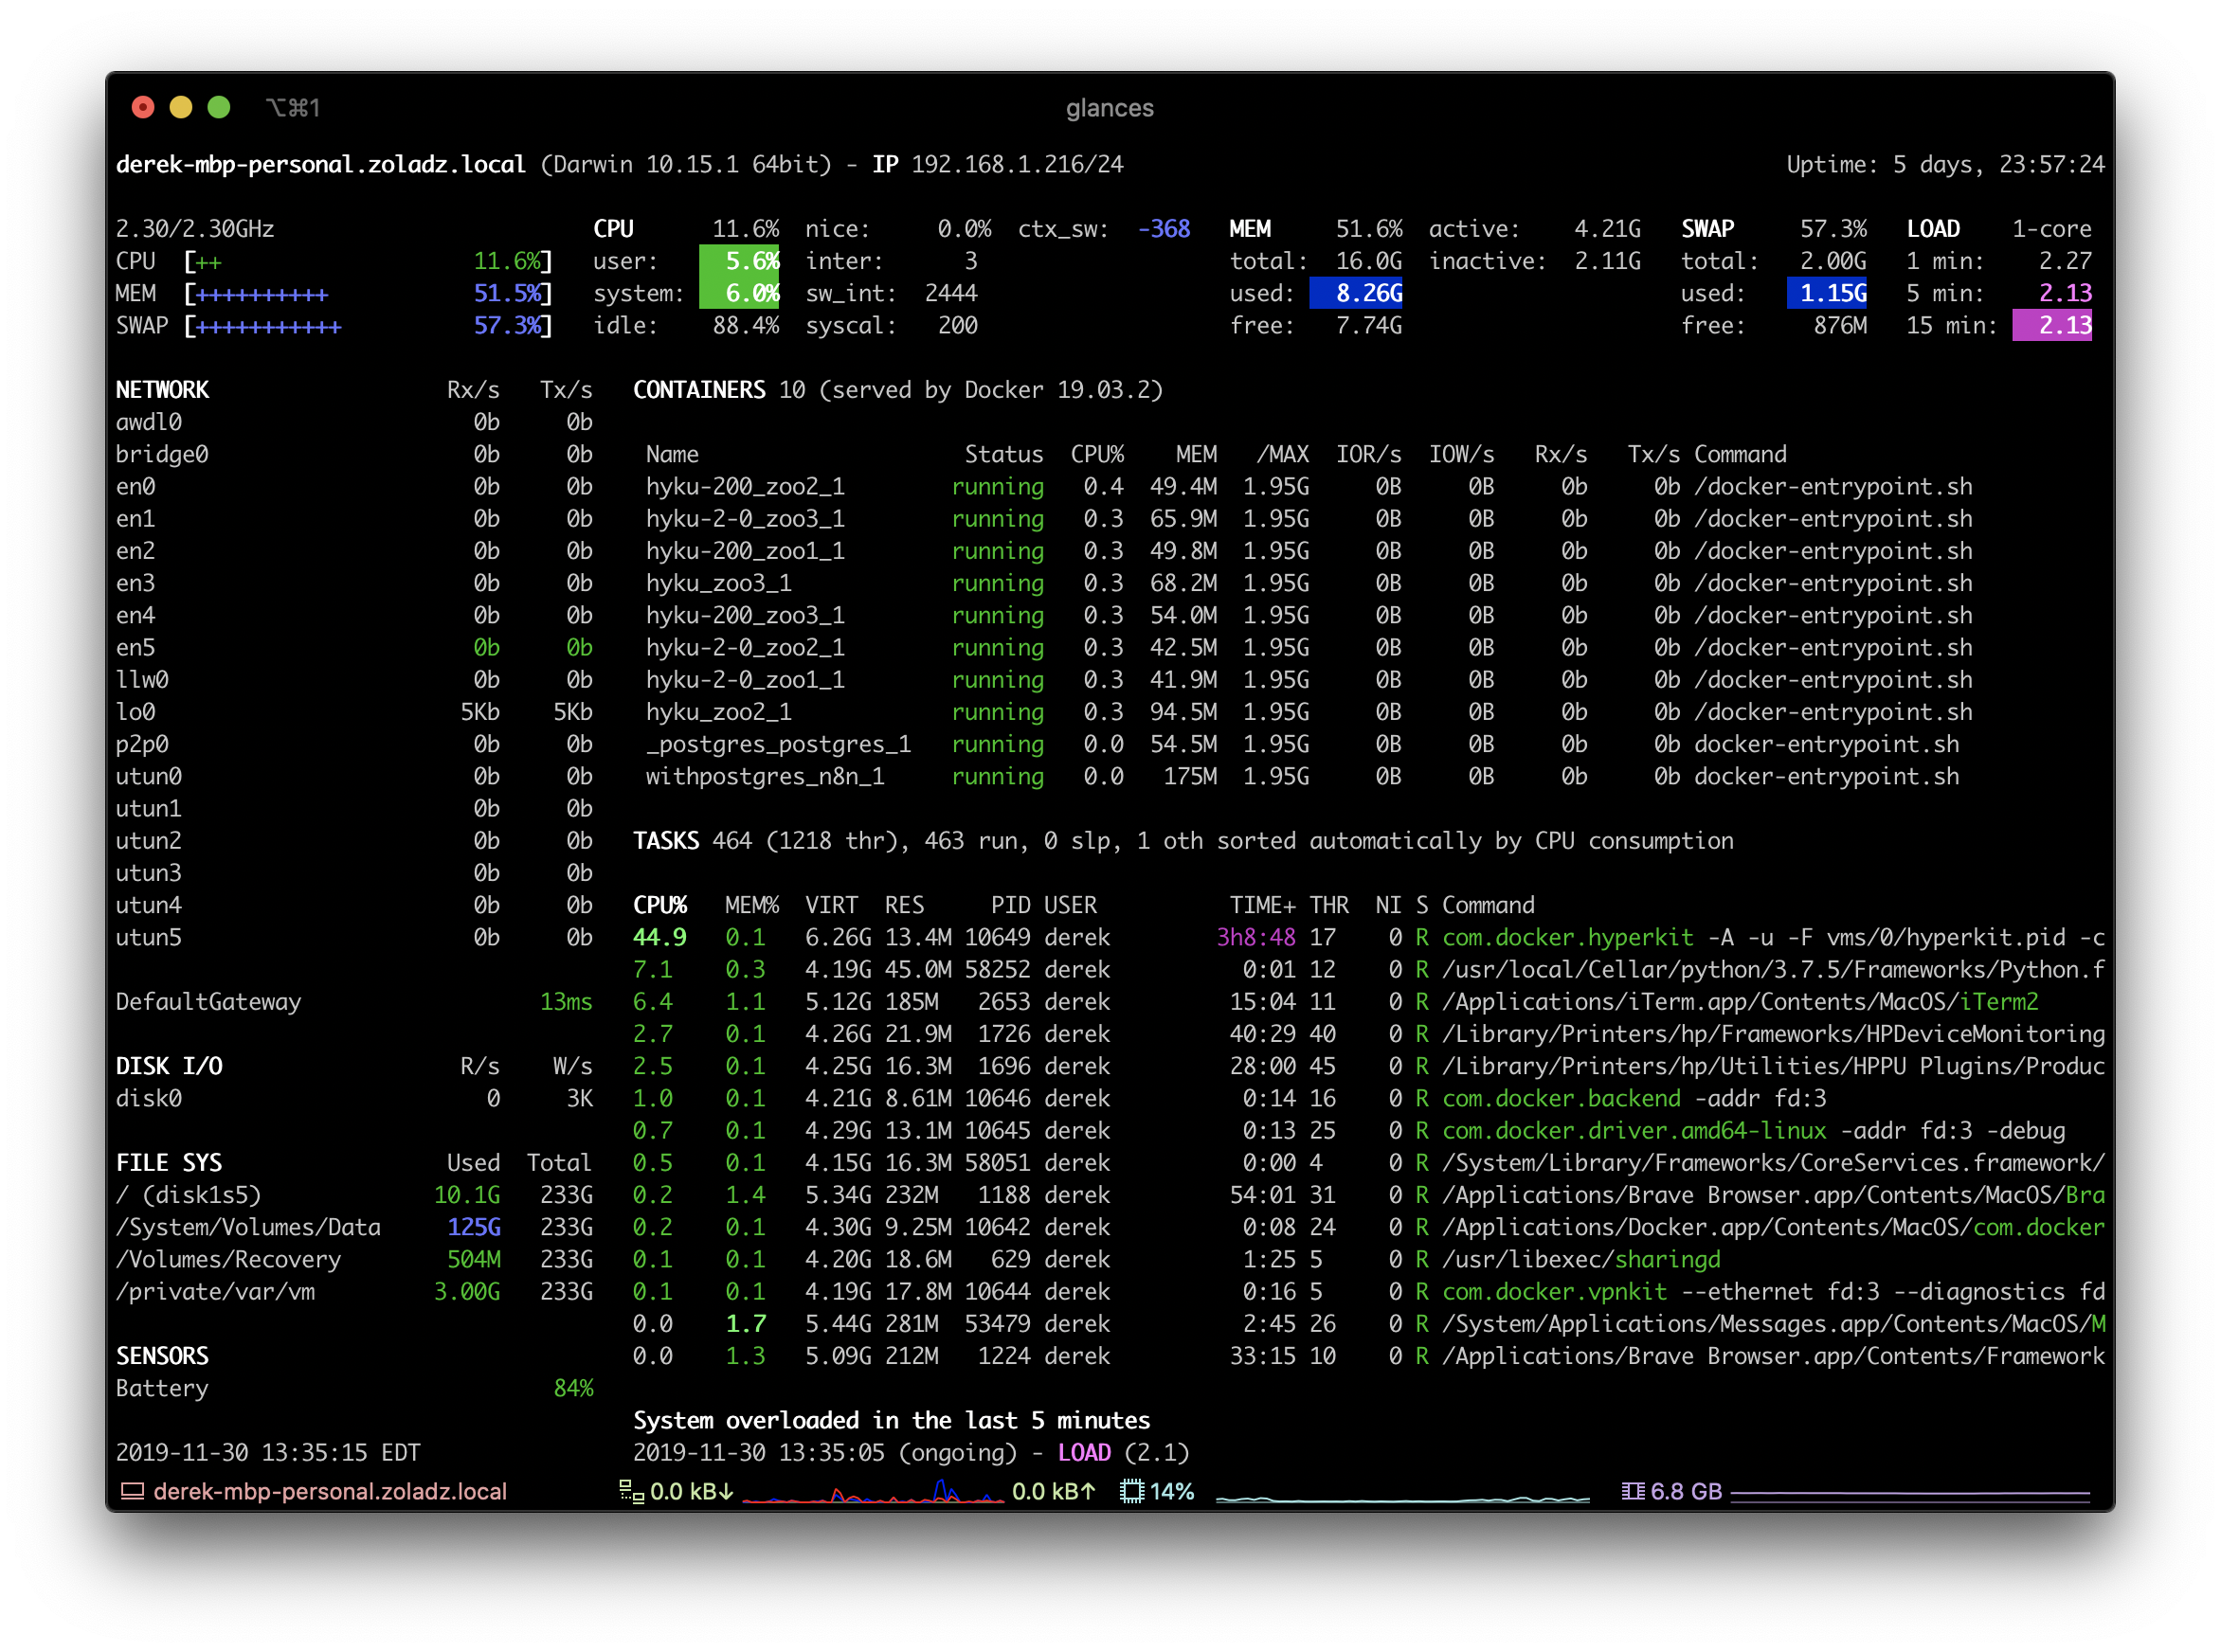Click the 1 min load value 2.27
This screenshot has width=2221, height=1652.
(x=2065, y=261)
